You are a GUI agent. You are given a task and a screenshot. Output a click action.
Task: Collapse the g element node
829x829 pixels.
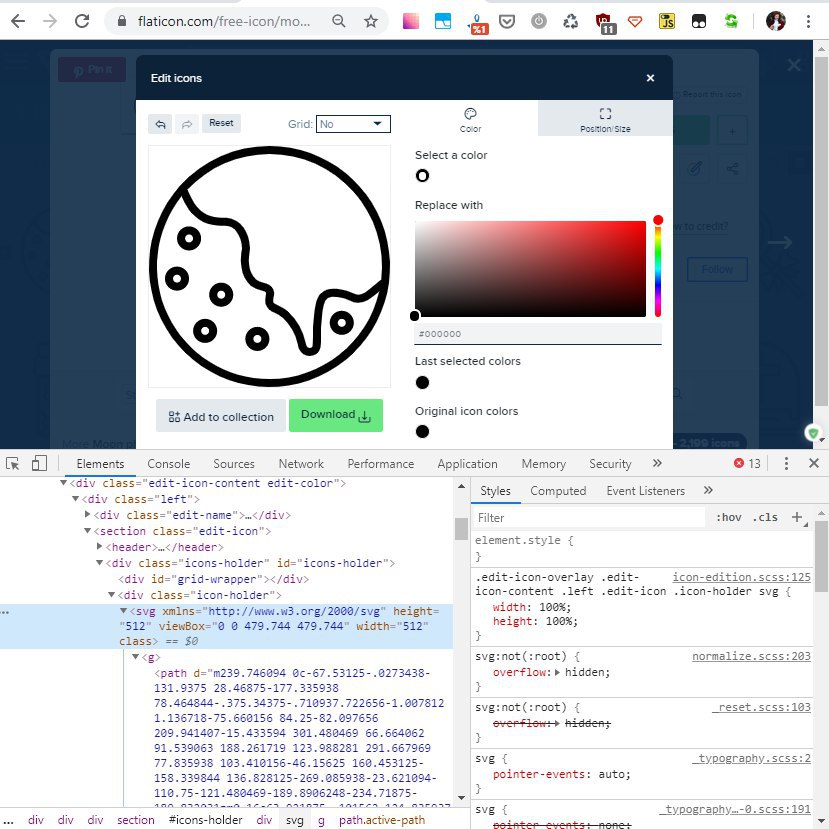(x=135, y=657)
